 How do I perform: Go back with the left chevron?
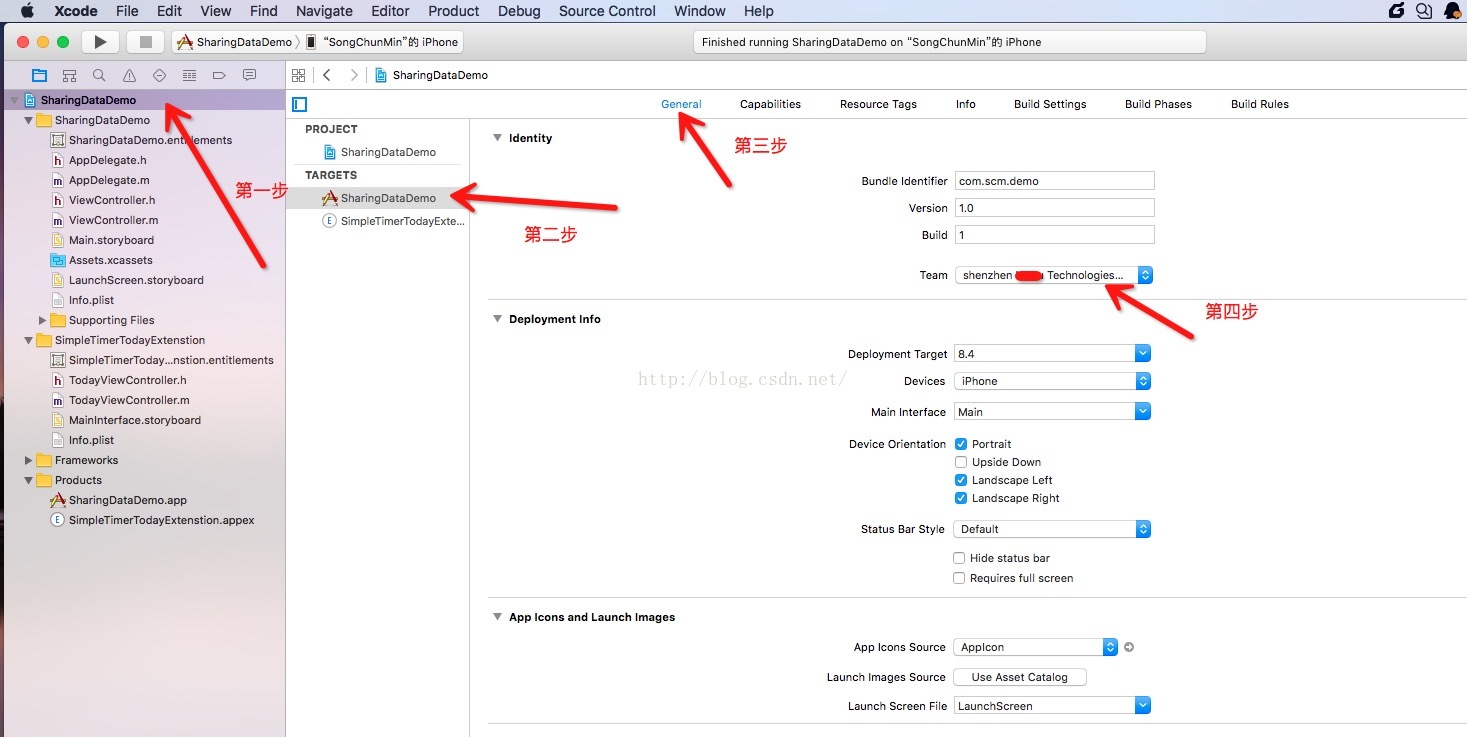tap(327, 75)
